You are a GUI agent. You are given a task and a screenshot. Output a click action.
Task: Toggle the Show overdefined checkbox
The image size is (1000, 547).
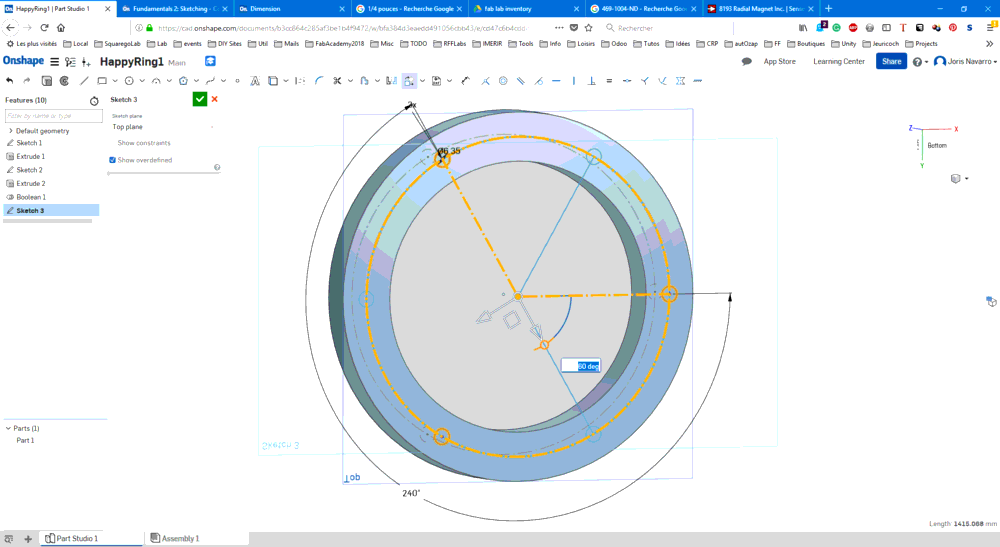112,160
